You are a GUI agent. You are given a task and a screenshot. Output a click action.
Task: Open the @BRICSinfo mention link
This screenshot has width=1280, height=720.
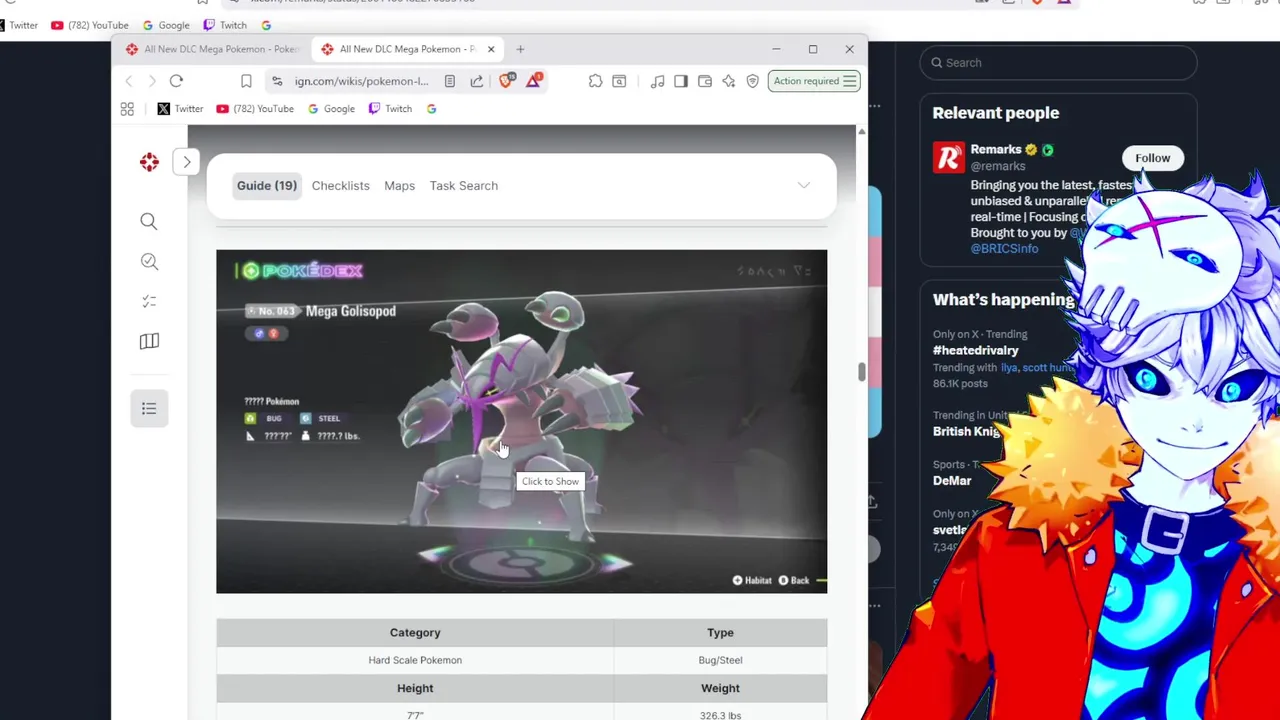(1004, 248)
